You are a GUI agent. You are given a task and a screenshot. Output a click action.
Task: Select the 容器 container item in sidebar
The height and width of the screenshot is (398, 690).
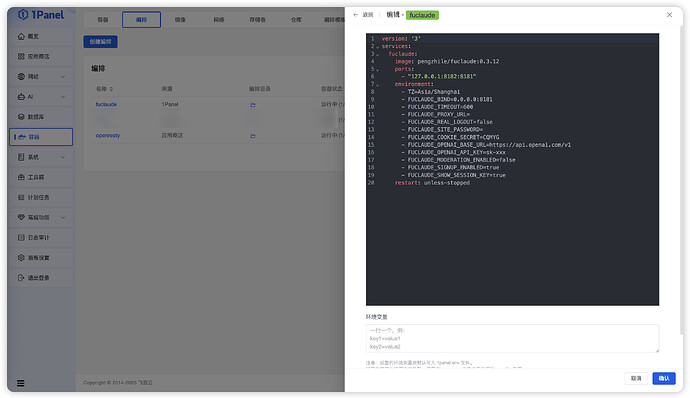click(x=41, y=137)
